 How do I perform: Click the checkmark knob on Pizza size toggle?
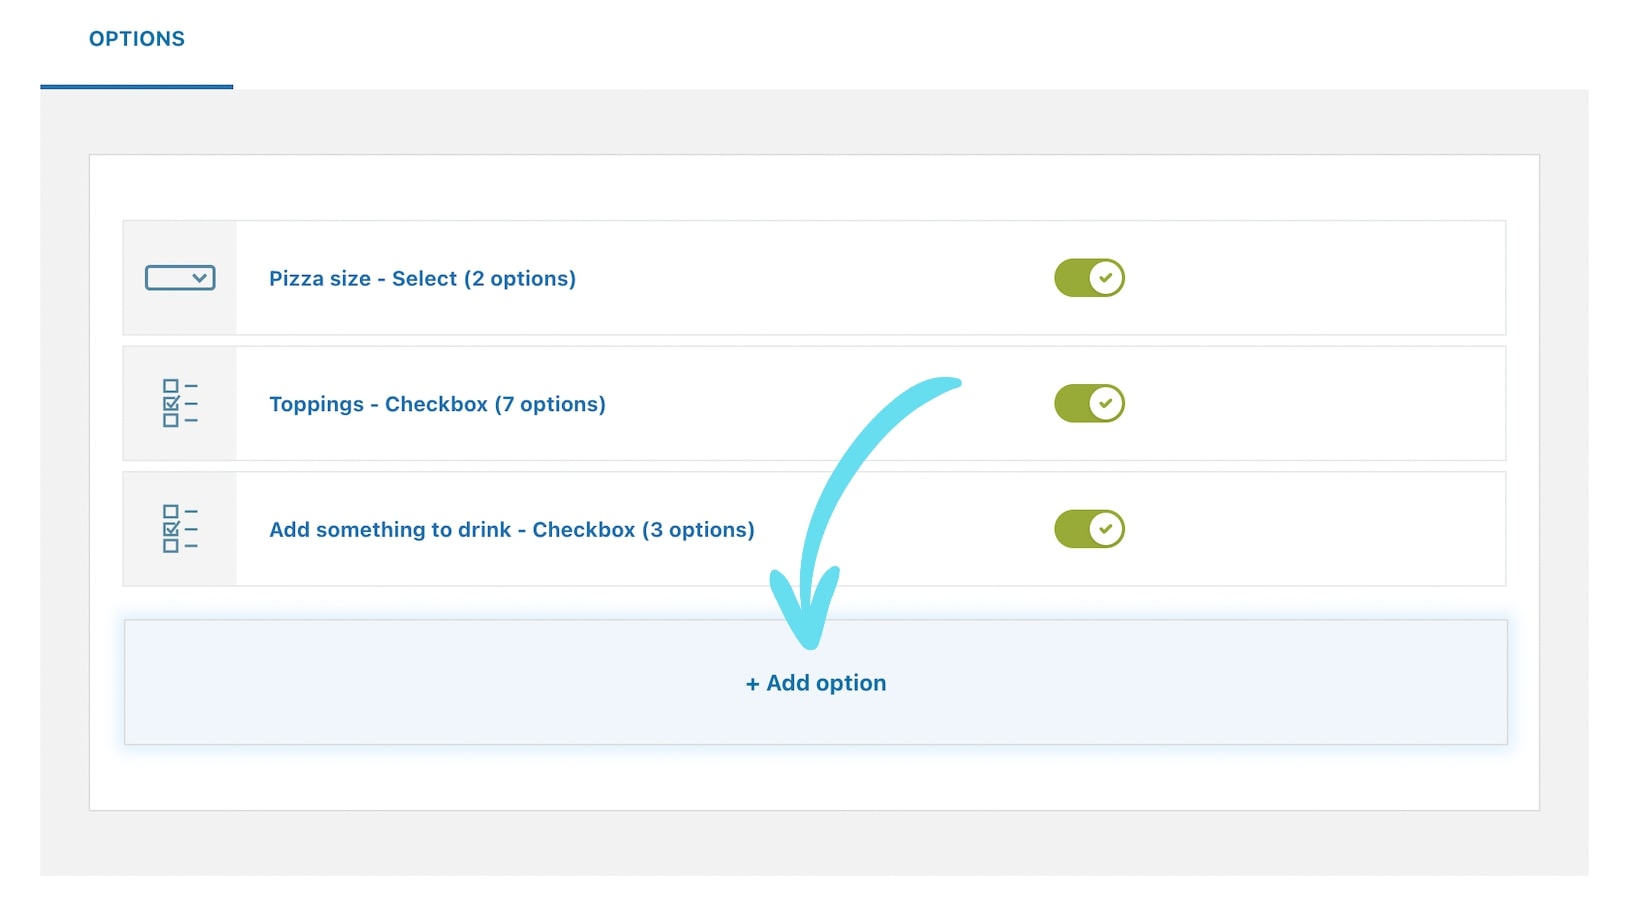tap(1106, 278)
